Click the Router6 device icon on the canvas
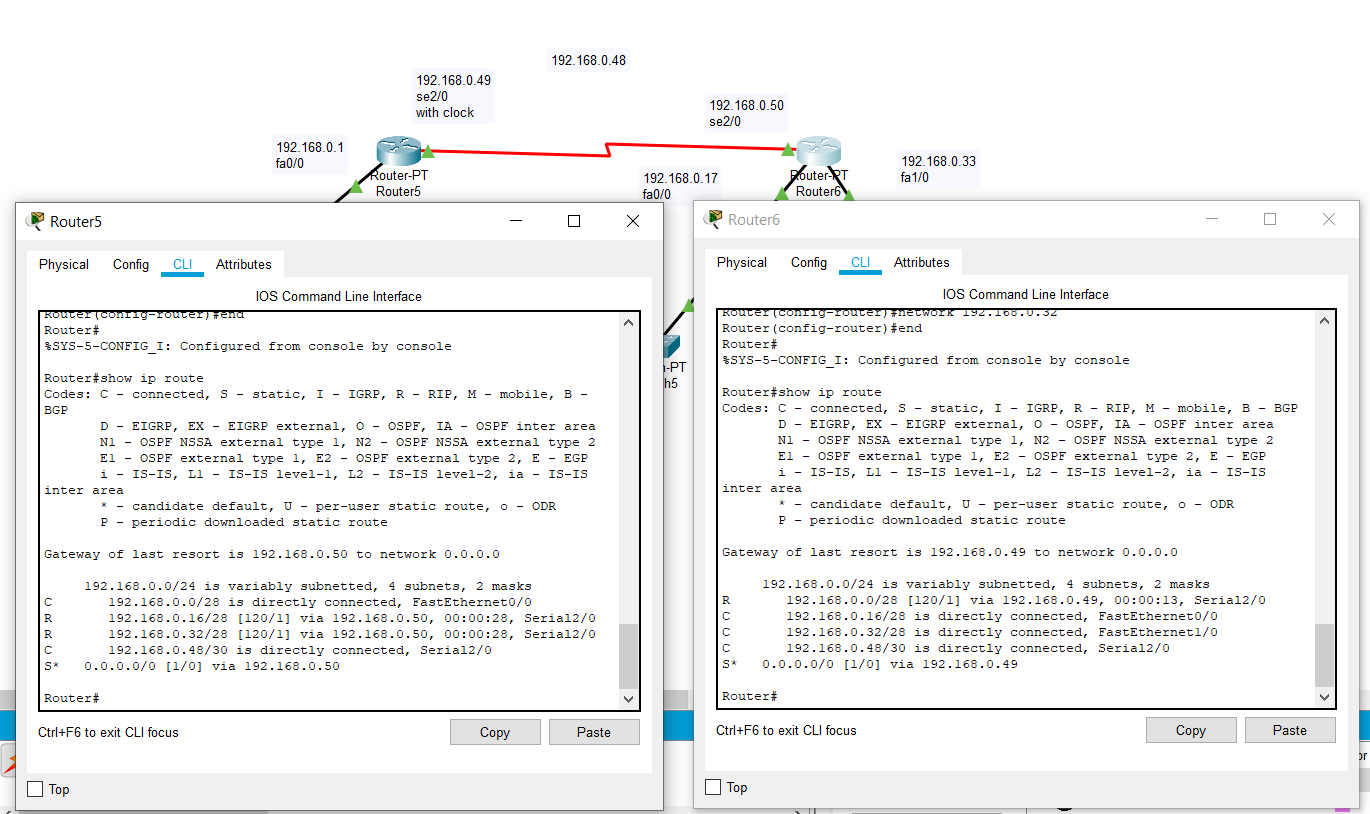Viewport: 1370px width, 814px height. coord(819,152)
